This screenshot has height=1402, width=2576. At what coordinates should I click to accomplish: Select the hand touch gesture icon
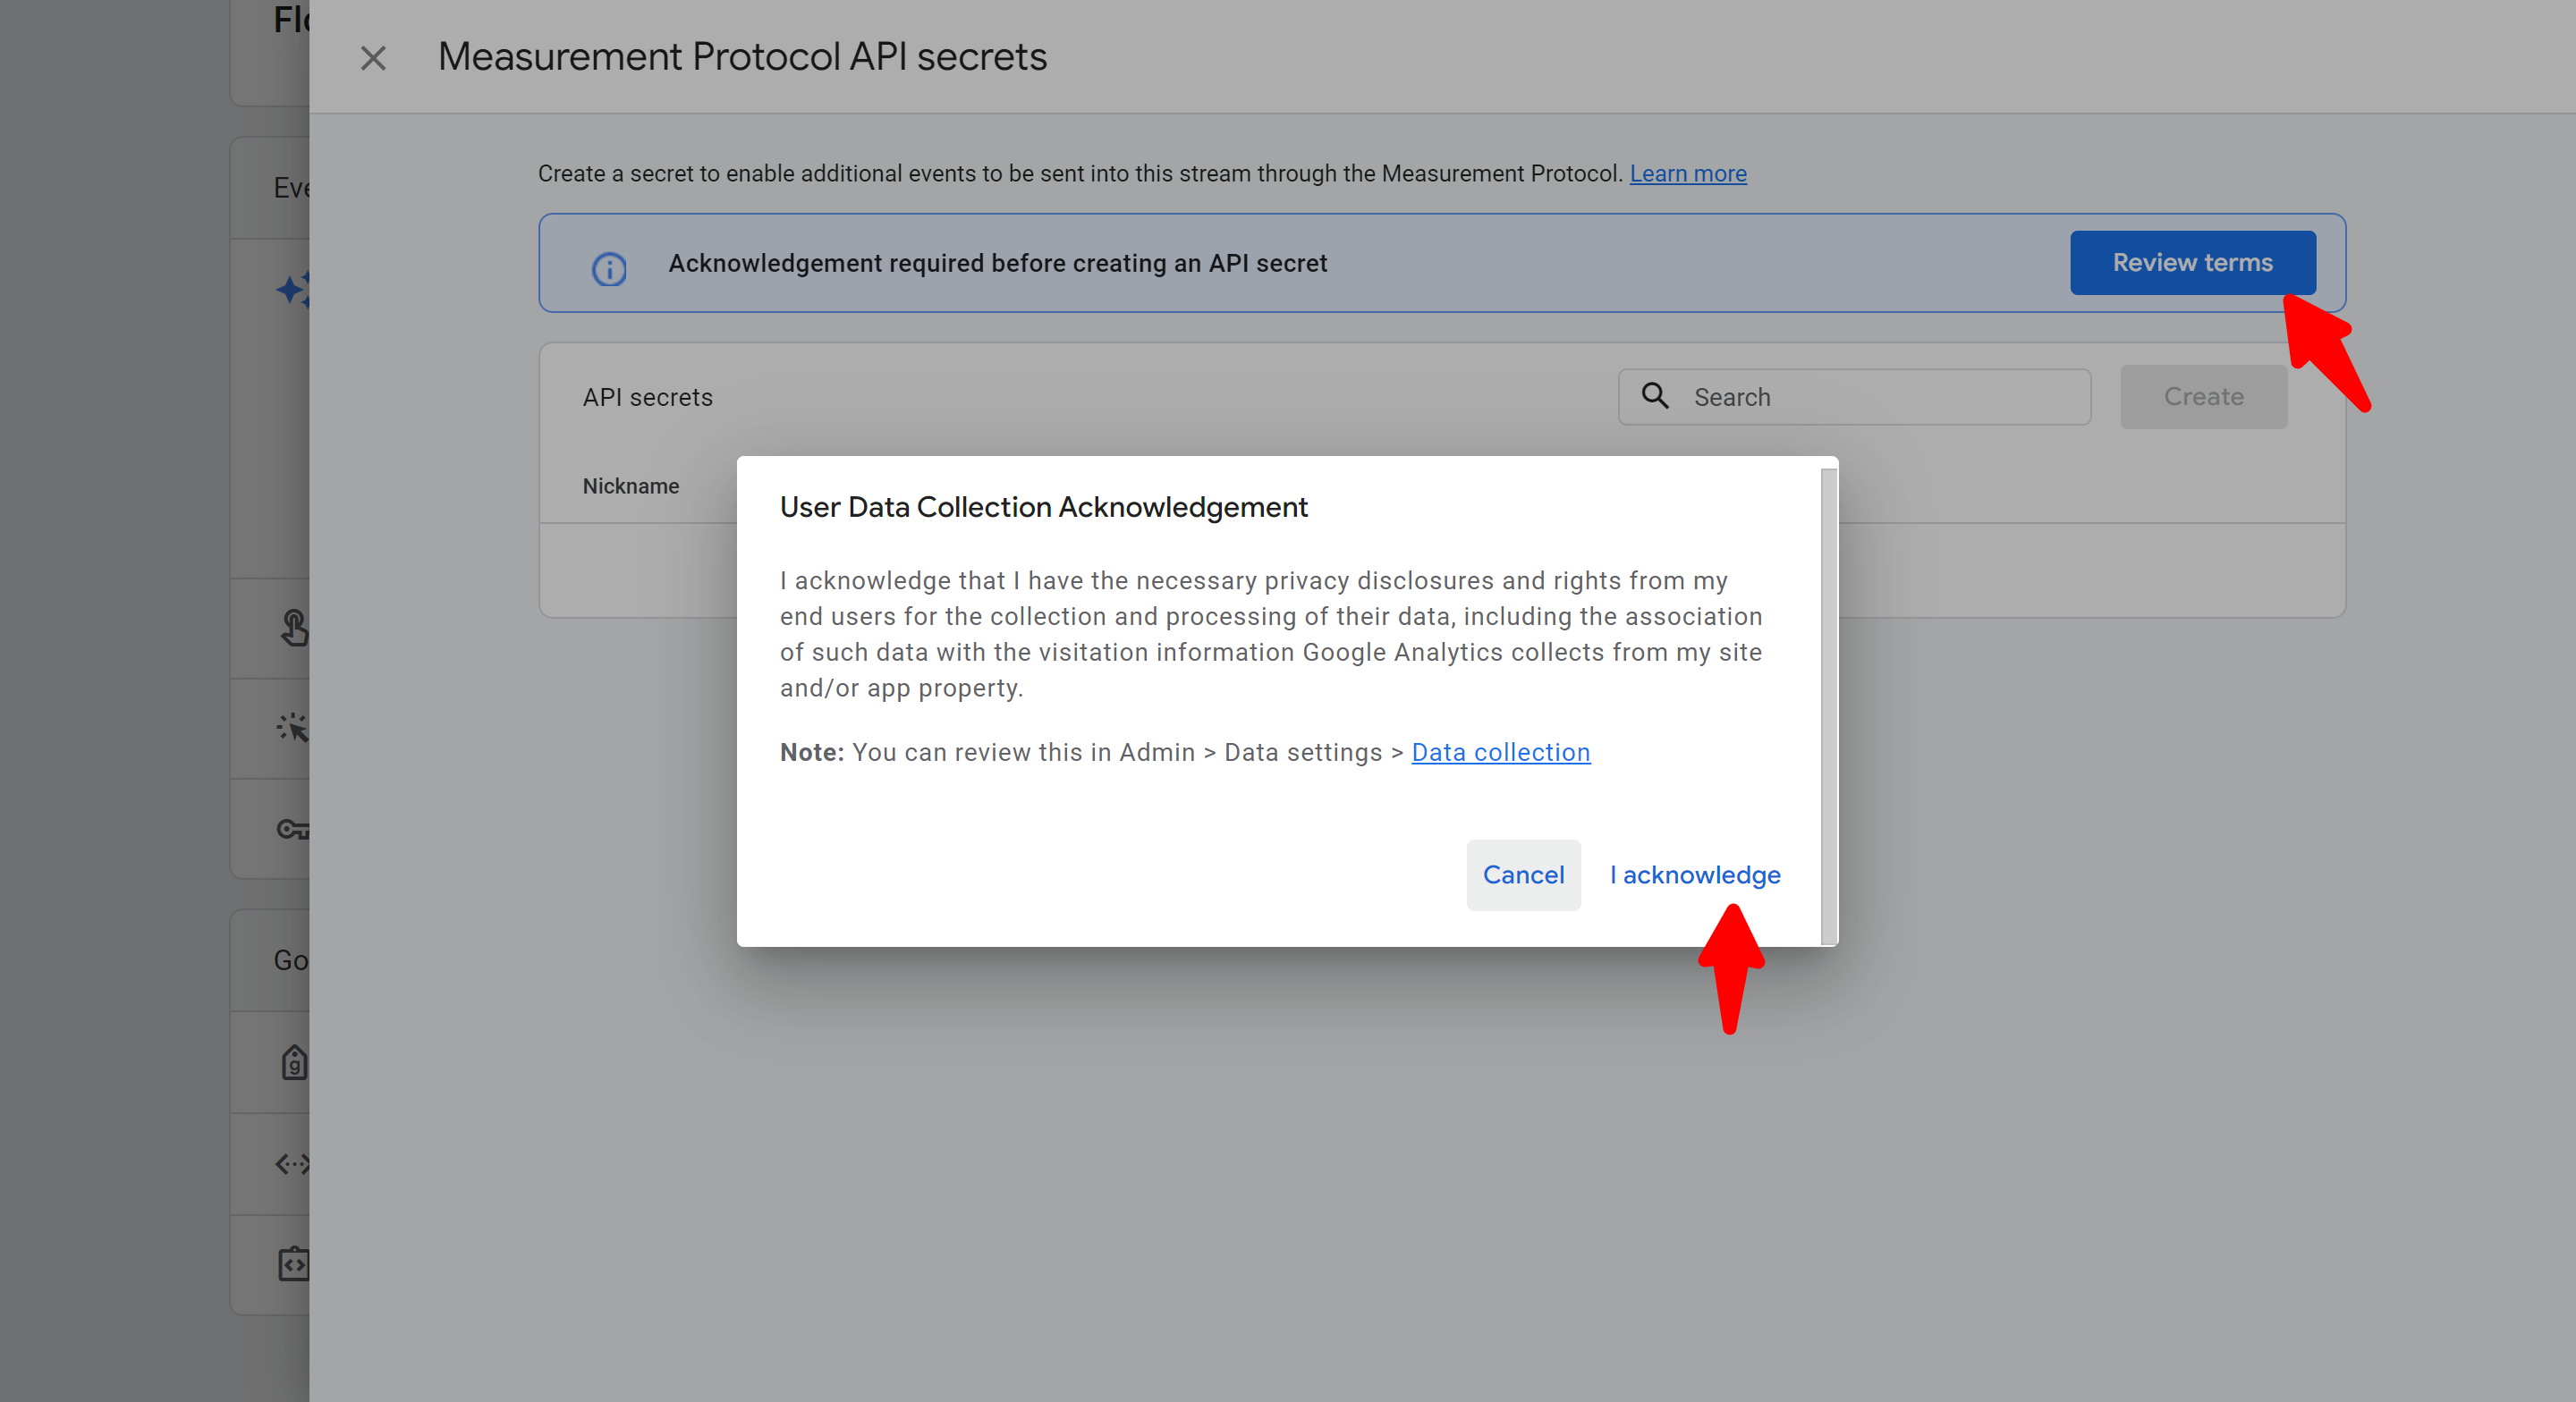tap(293, 628)
